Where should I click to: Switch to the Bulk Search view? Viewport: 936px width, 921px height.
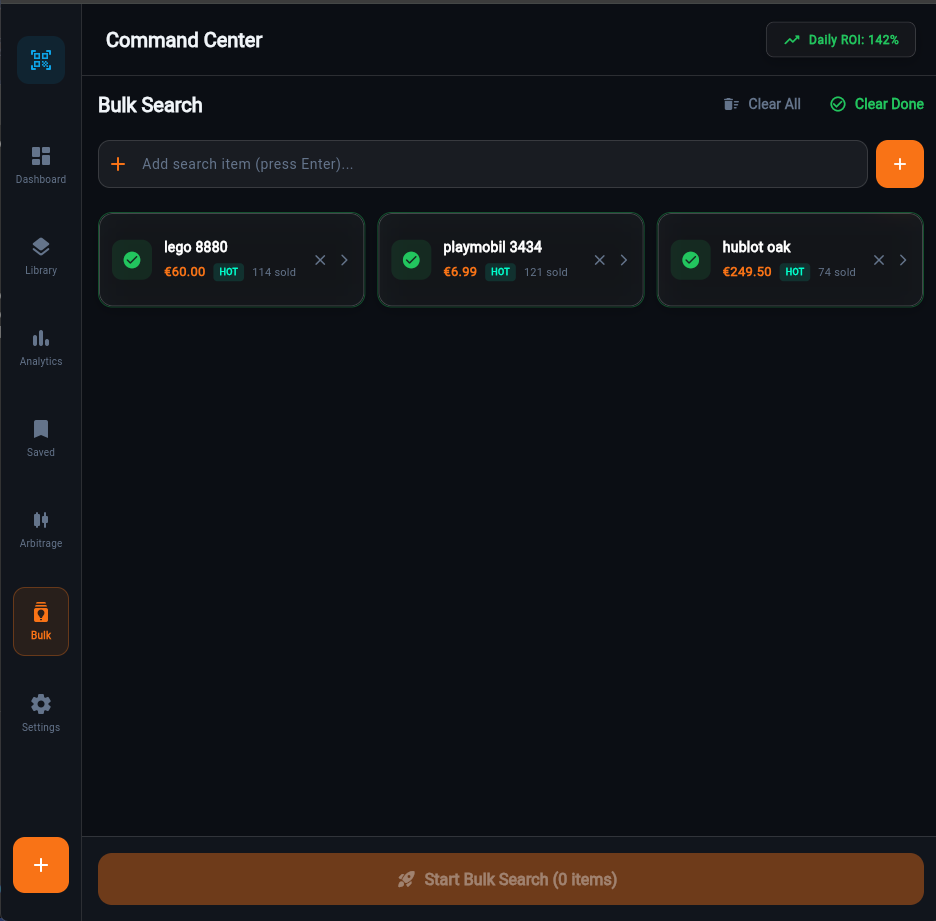click(150, 104)
